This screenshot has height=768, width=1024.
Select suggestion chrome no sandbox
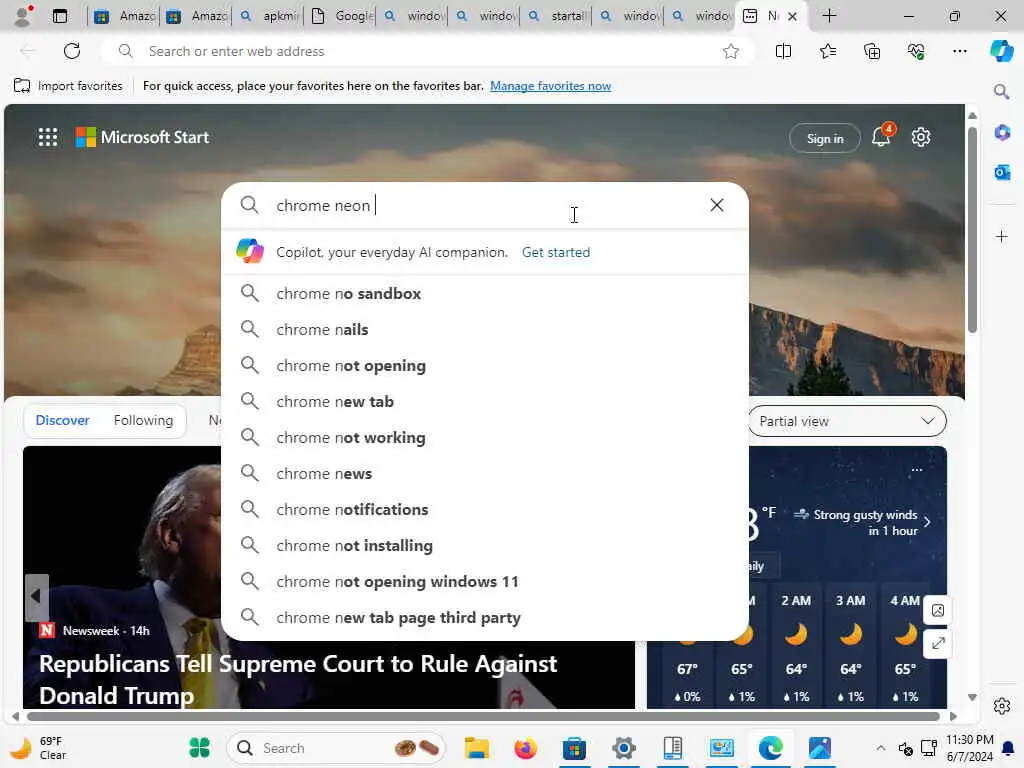[x=485, y=293]
